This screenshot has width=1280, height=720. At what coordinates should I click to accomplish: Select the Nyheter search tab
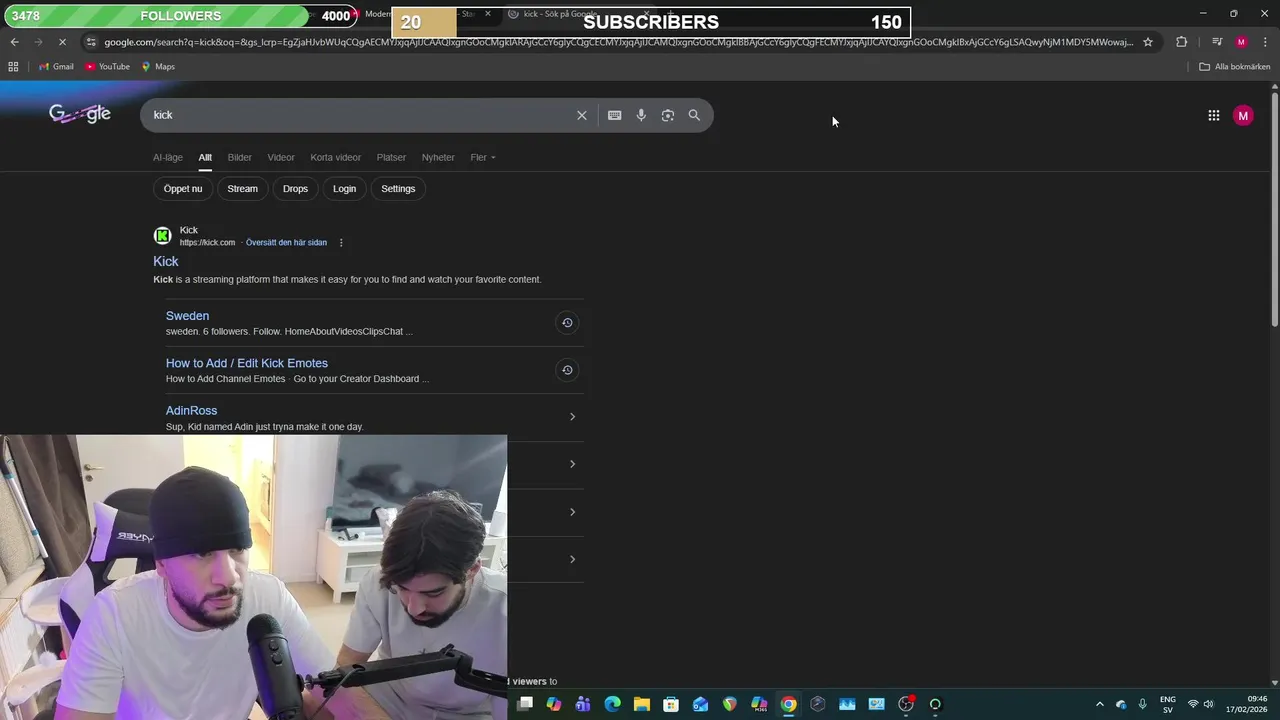coord(438,157)
